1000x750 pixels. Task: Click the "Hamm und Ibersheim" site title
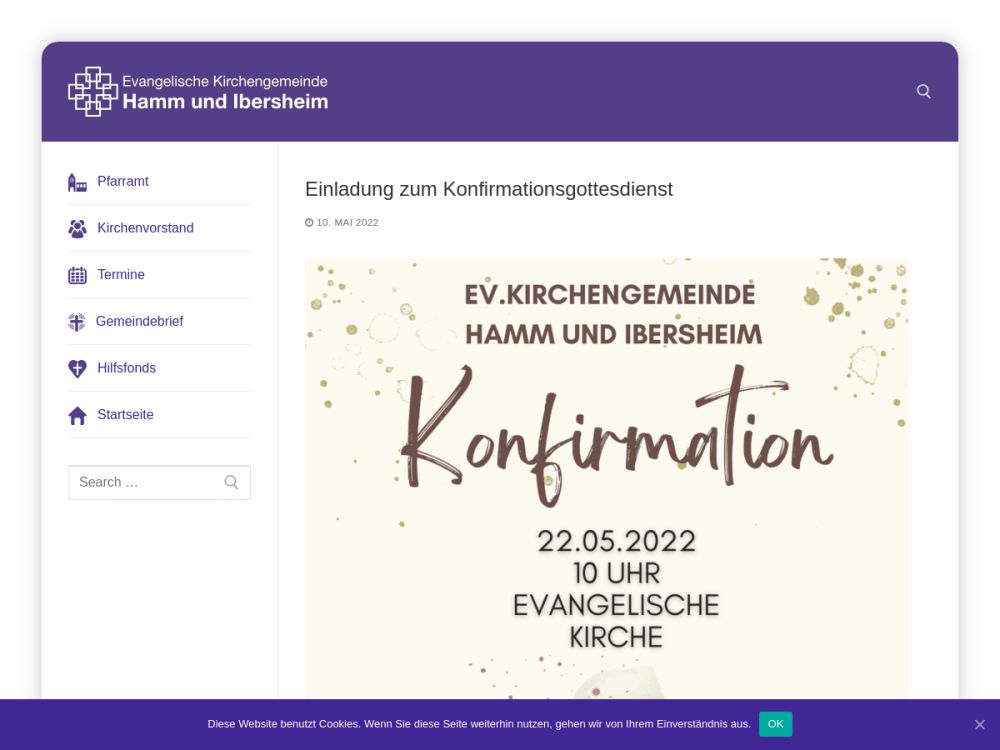point(225,101)
